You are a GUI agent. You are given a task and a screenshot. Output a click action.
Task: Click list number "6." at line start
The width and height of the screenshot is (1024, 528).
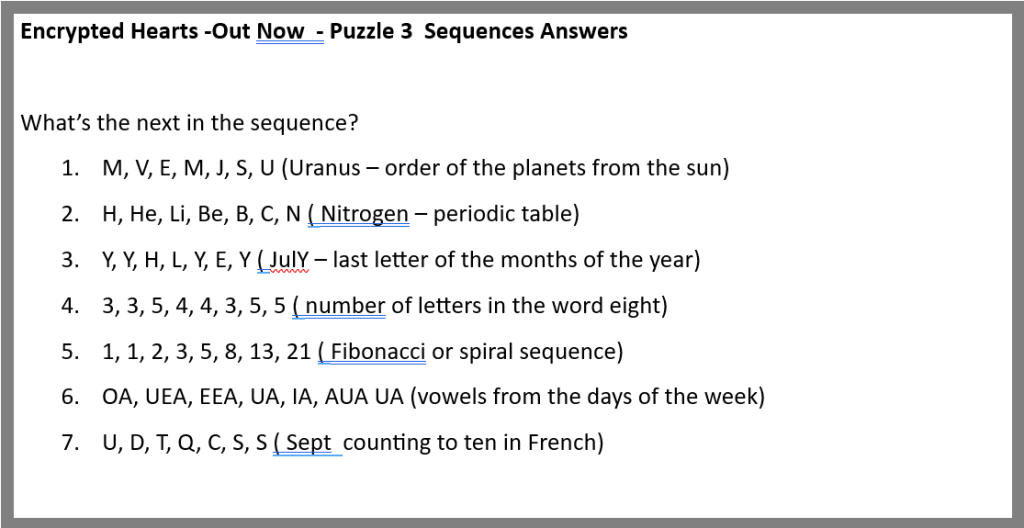(70, 397)
